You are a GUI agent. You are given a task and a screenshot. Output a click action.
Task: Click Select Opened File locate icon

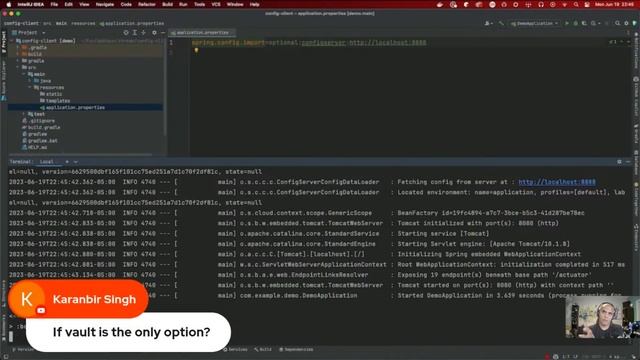126,33
